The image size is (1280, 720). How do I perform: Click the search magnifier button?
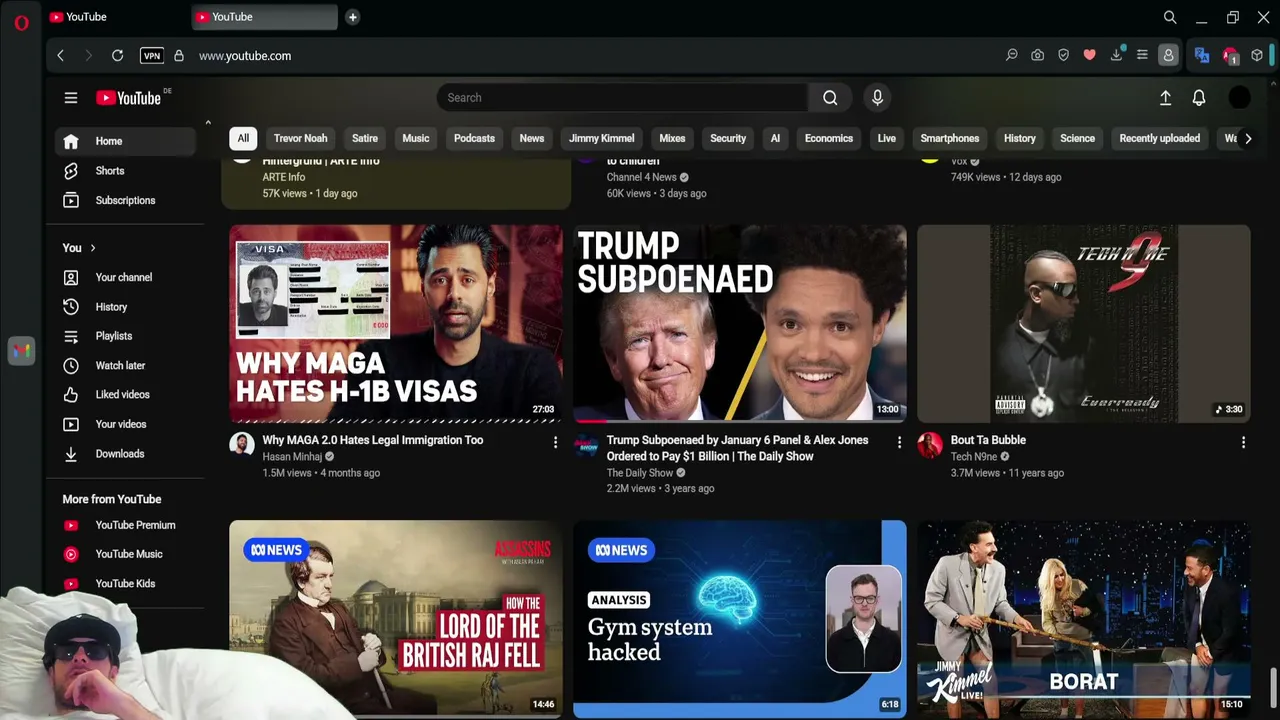(x=830, y=98)
